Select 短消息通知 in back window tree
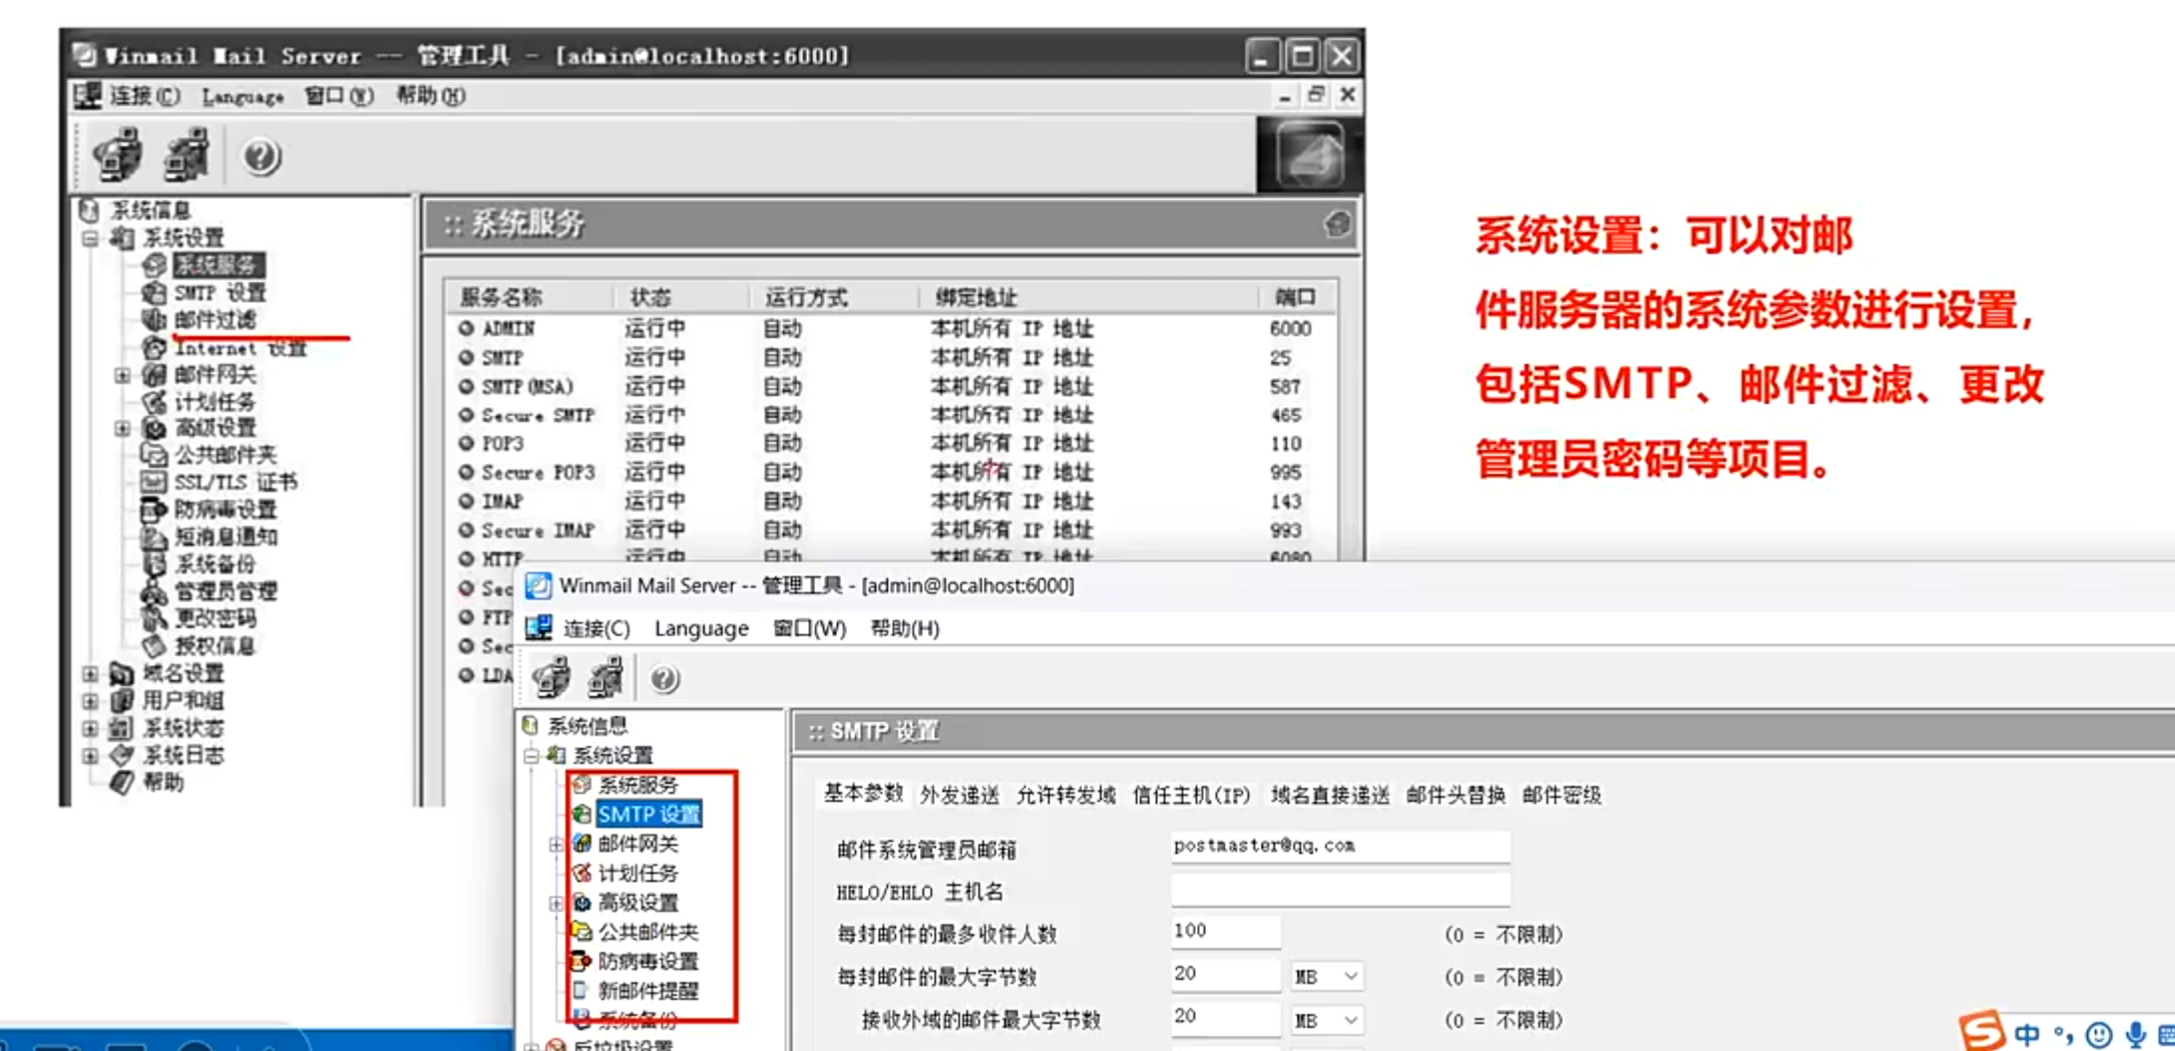 pyautogui.click(x=226, y=536)
